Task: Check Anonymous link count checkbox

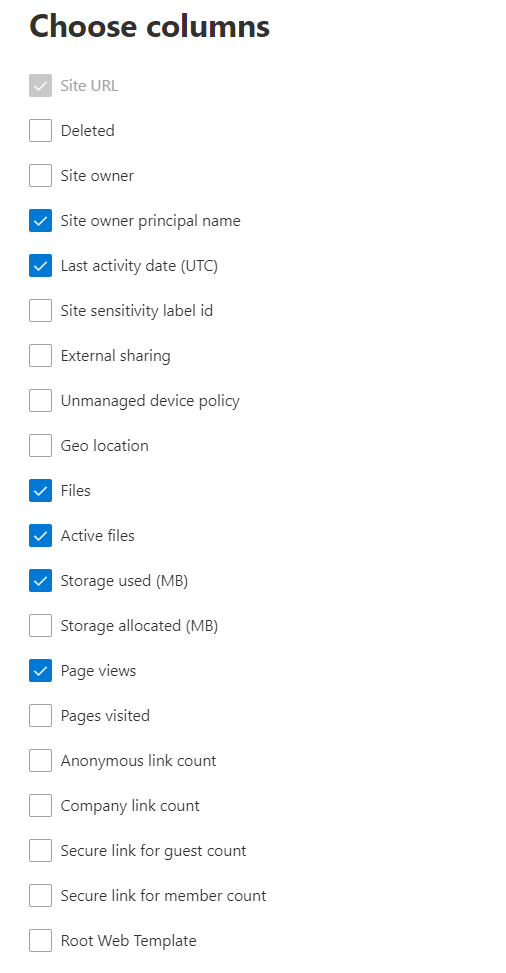Action: coord(40,760)
